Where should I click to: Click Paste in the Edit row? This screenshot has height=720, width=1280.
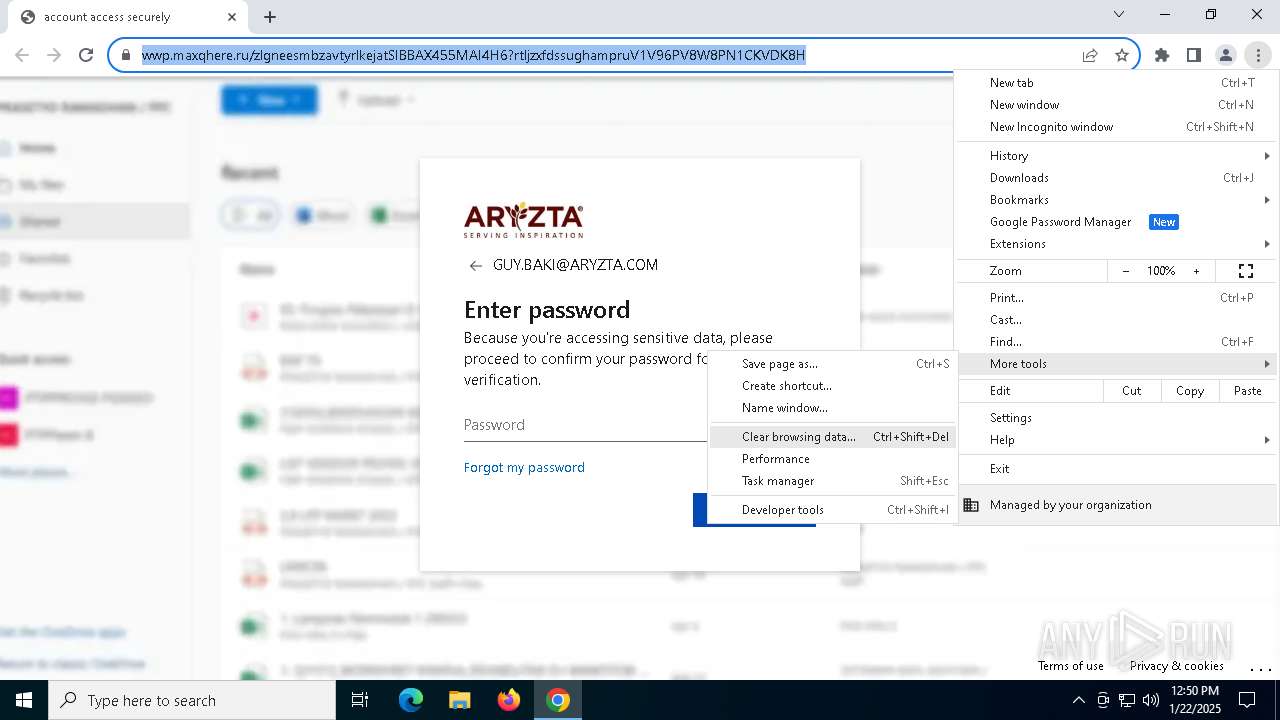click(x=1247, y=391)
